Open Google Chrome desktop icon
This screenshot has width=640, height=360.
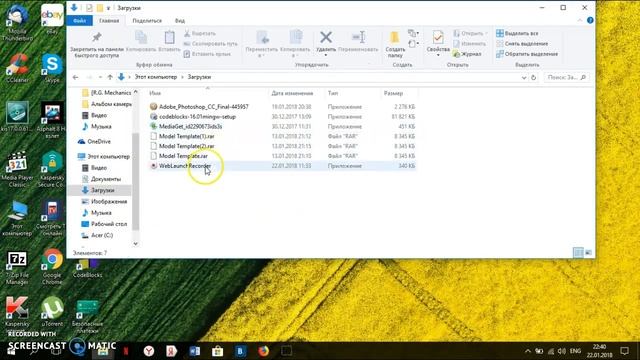(52, 266)
